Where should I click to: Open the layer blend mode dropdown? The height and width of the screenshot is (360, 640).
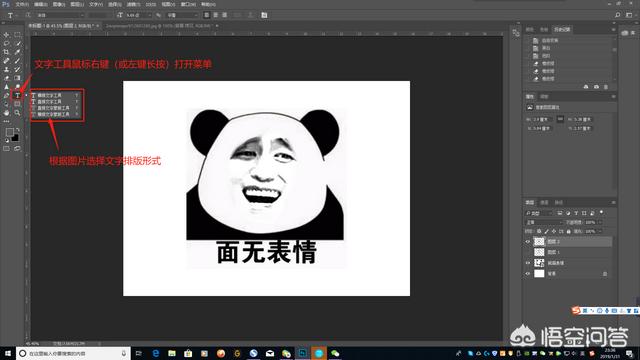coord(544,222)
